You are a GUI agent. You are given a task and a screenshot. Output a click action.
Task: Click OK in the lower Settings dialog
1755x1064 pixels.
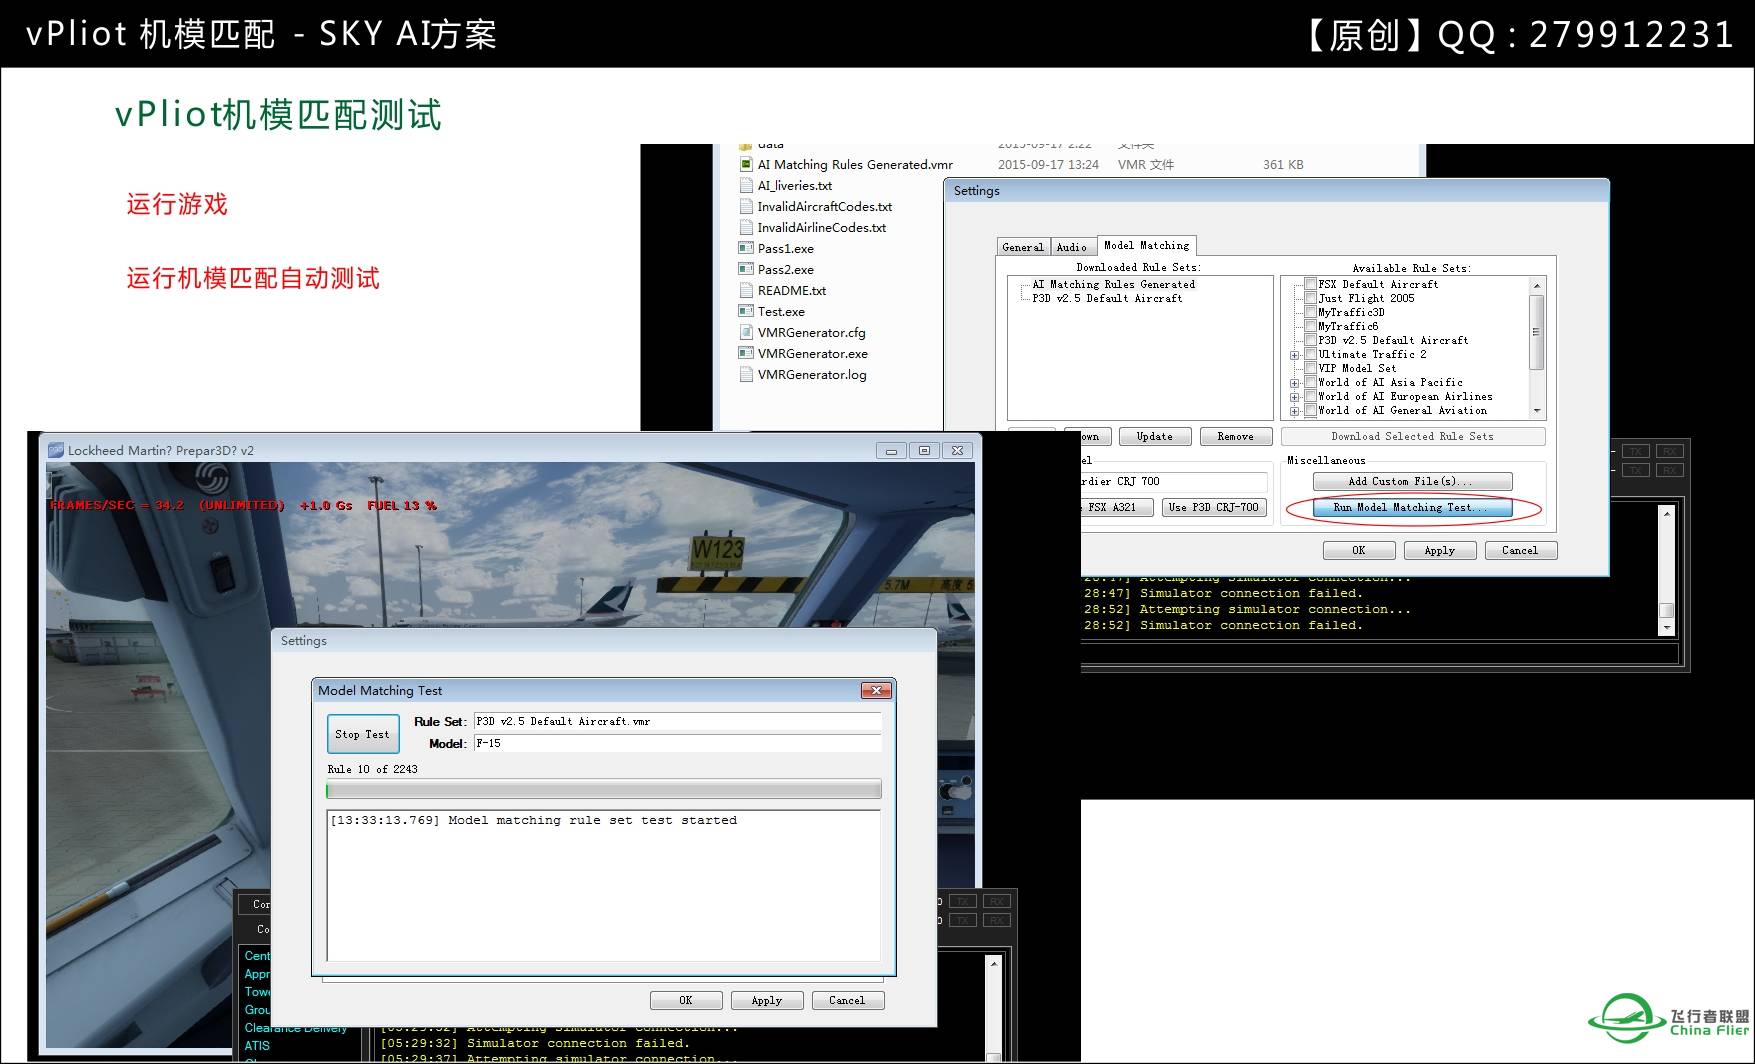[686, 1000]
